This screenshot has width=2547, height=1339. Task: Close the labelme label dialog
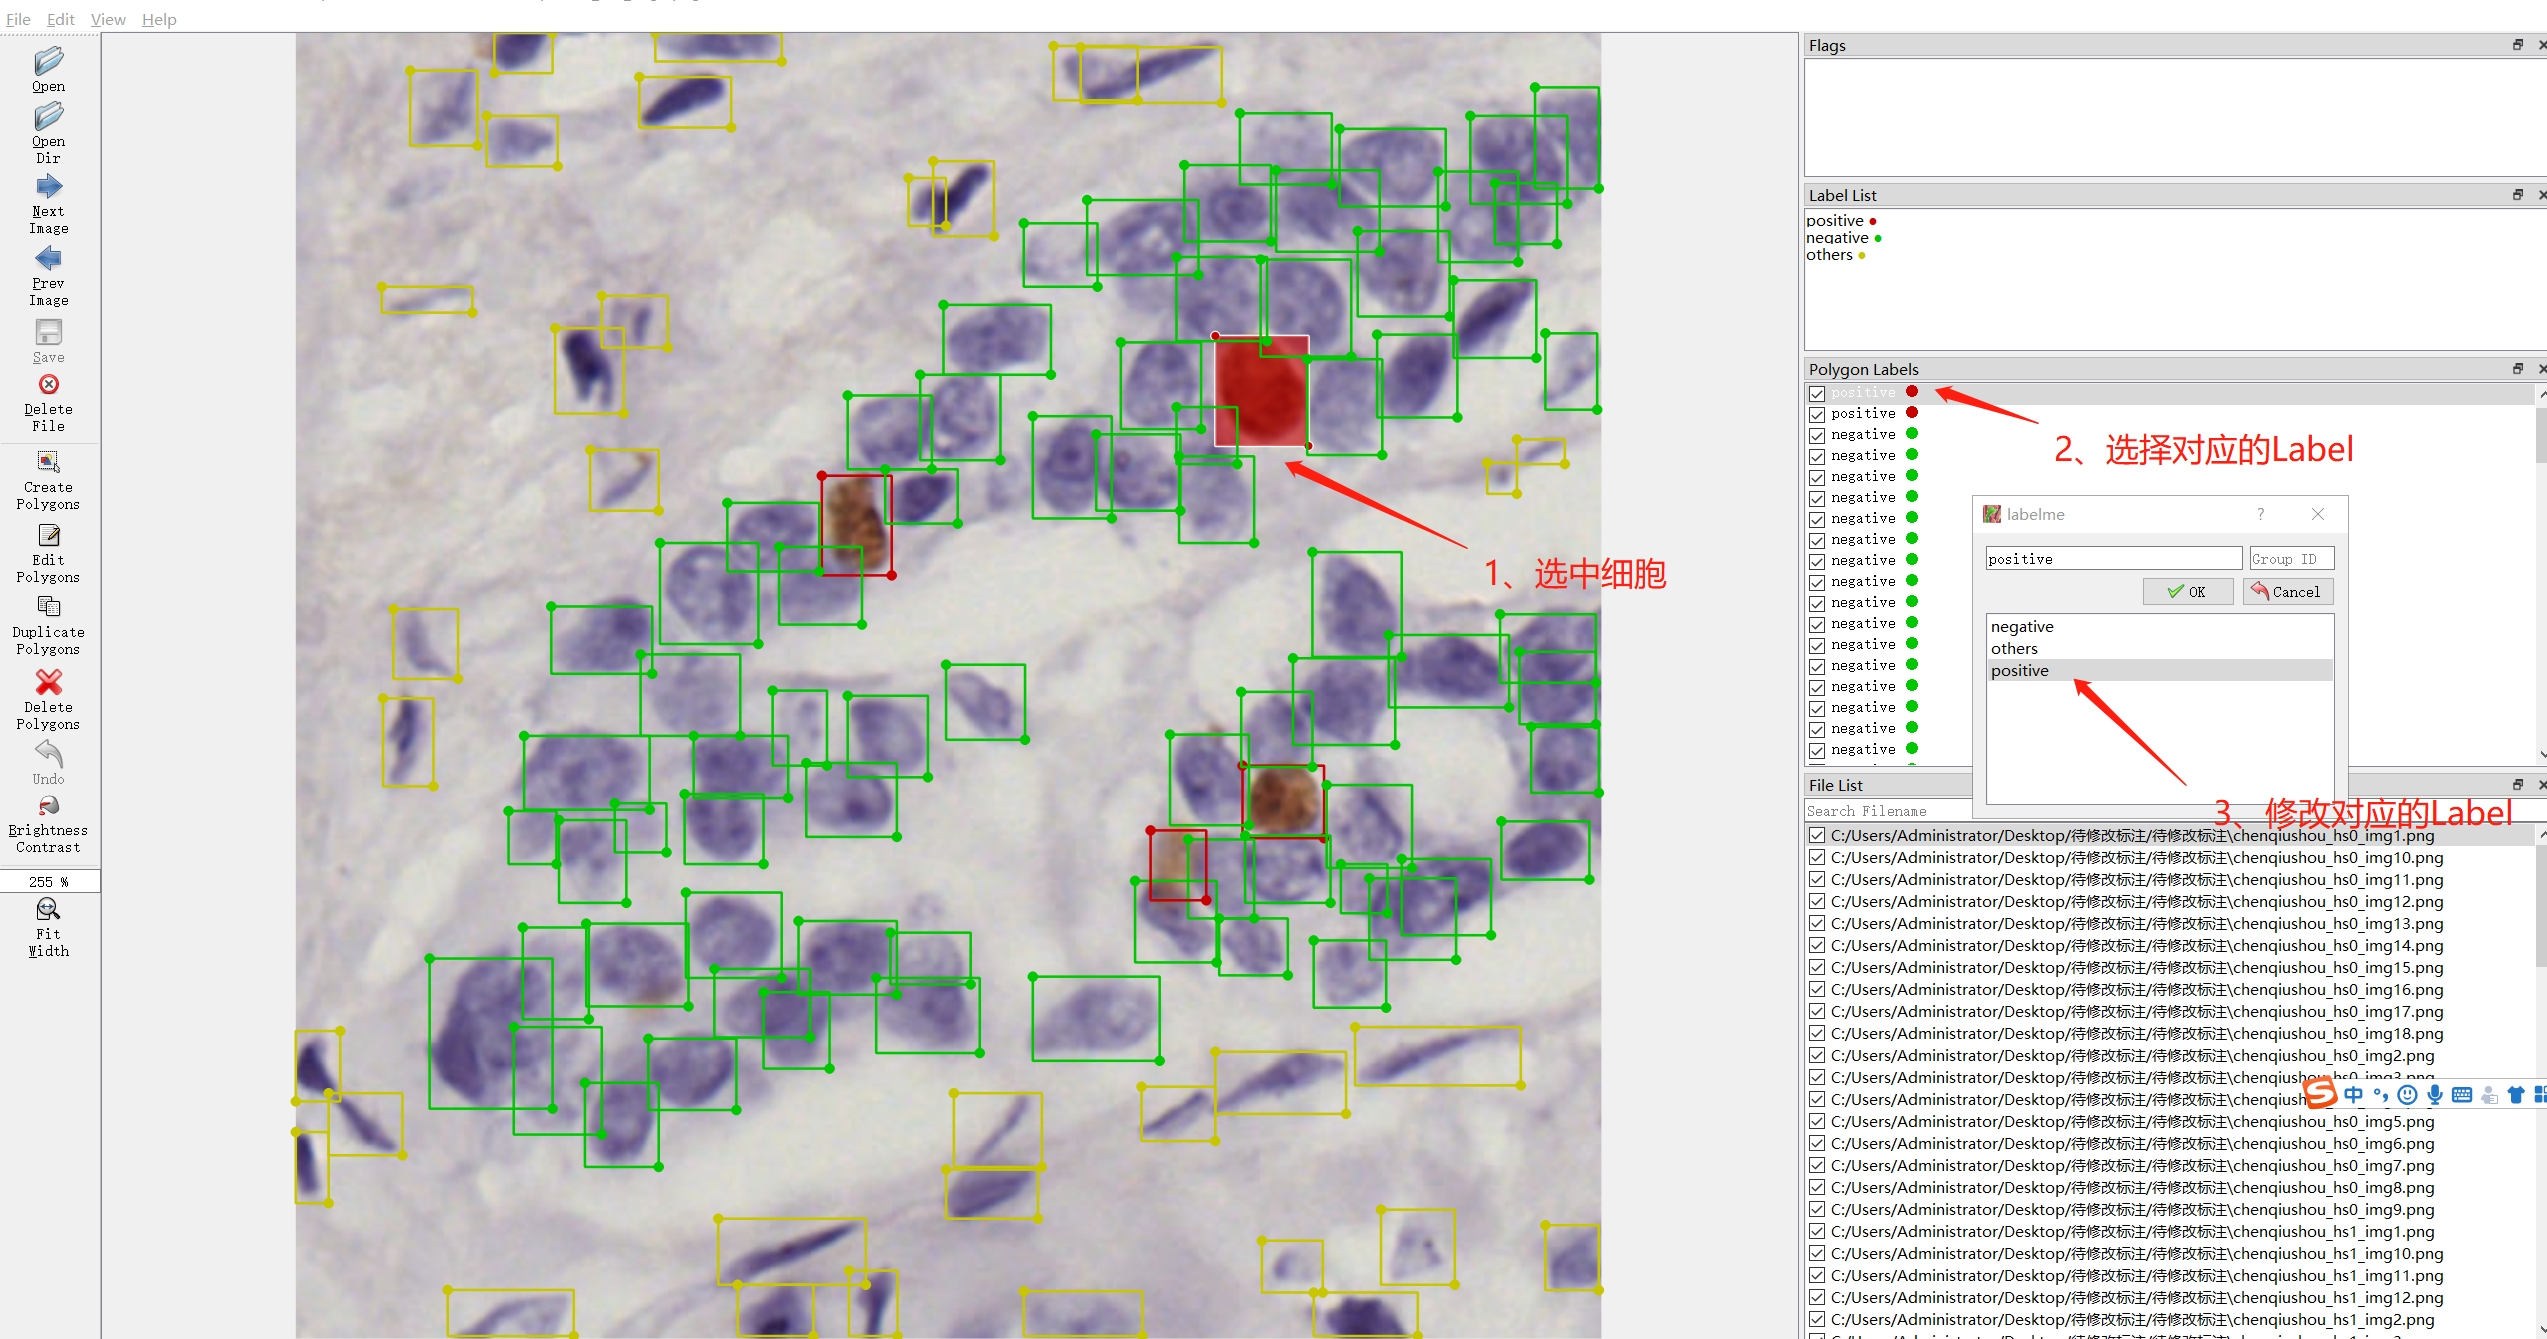pos(2318,514)
